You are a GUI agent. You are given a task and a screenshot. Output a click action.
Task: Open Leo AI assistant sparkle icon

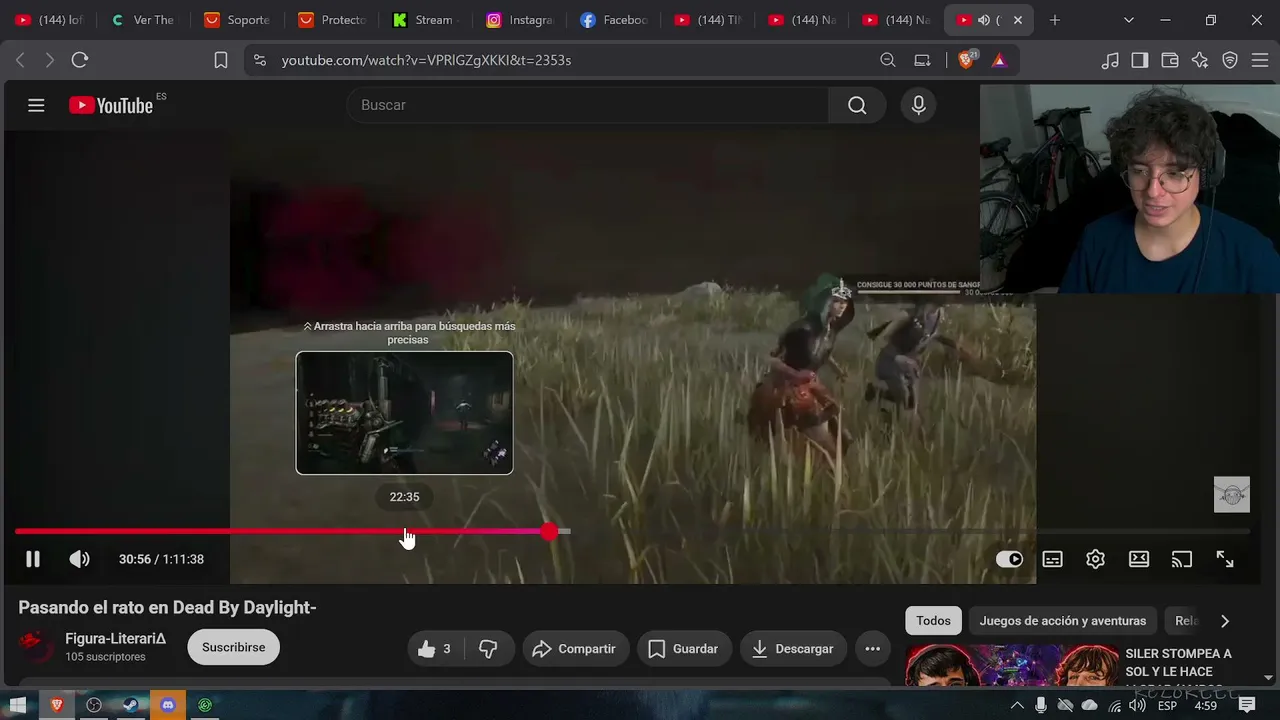pos(1200,60)
